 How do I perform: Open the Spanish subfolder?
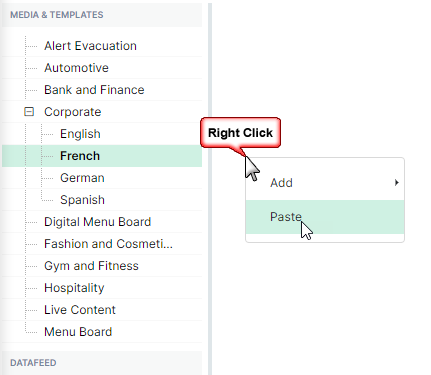[x=82, y=200]
